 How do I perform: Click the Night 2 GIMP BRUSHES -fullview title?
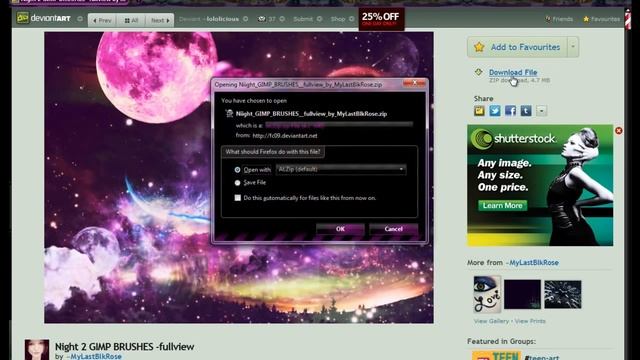point(124,347)
